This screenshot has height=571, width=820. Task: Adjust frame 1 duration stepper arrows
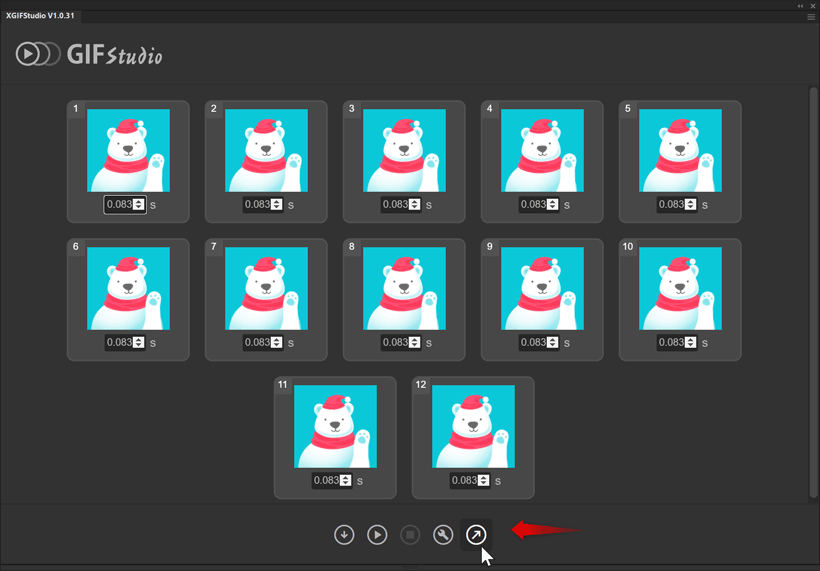tap(139, 204)
